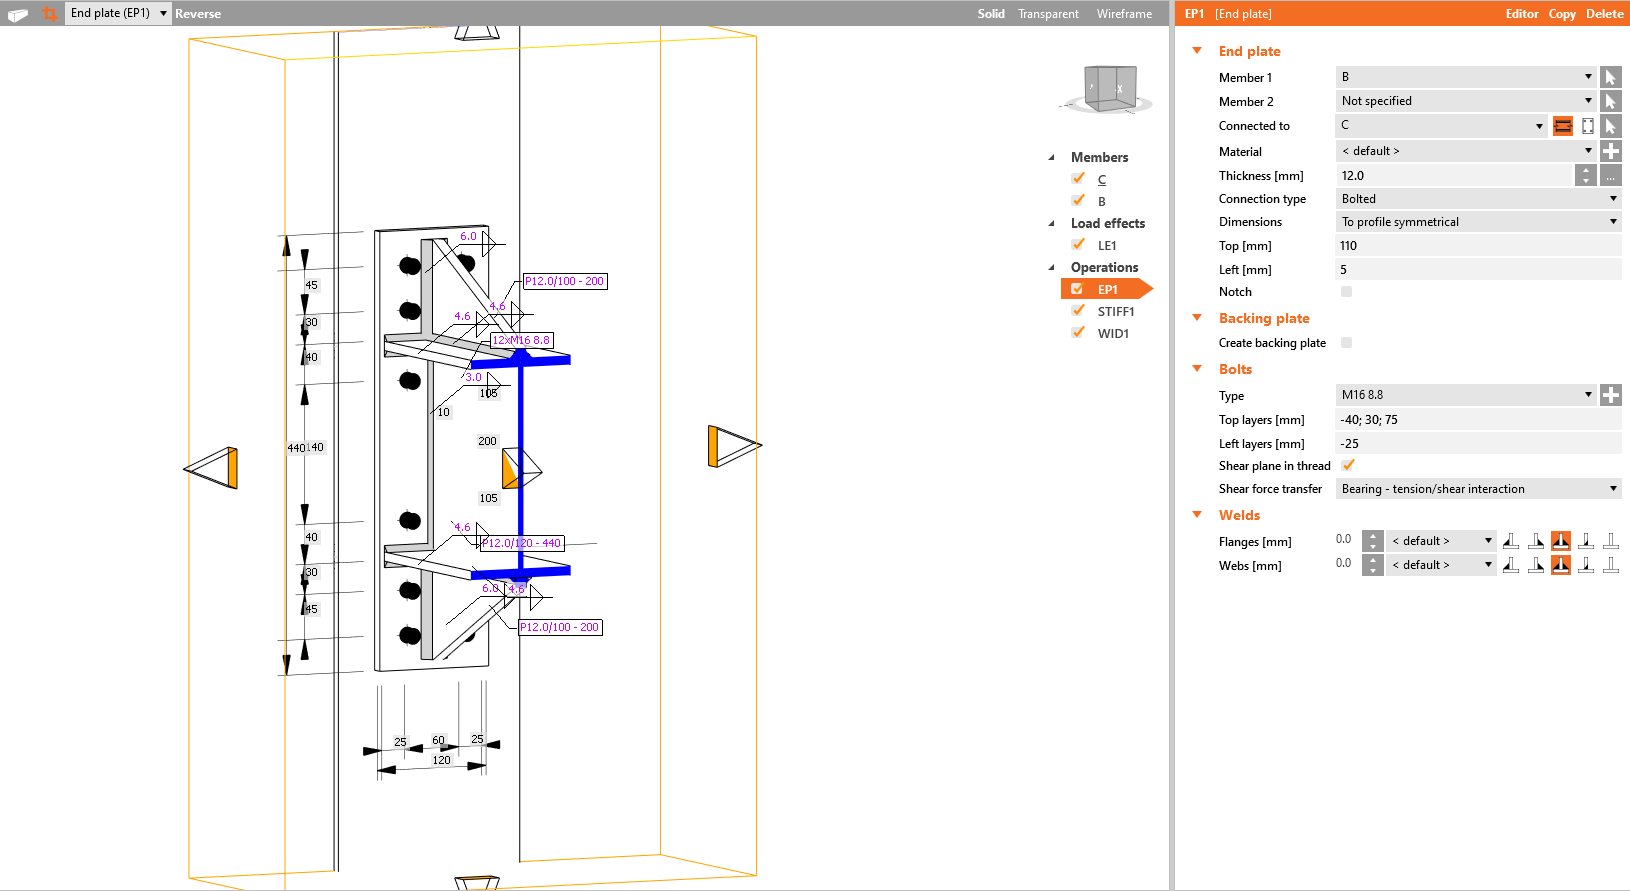1630x891 pixels.
Task: Click the orange crop icon in top toolbar
Action: pos(49,13)
